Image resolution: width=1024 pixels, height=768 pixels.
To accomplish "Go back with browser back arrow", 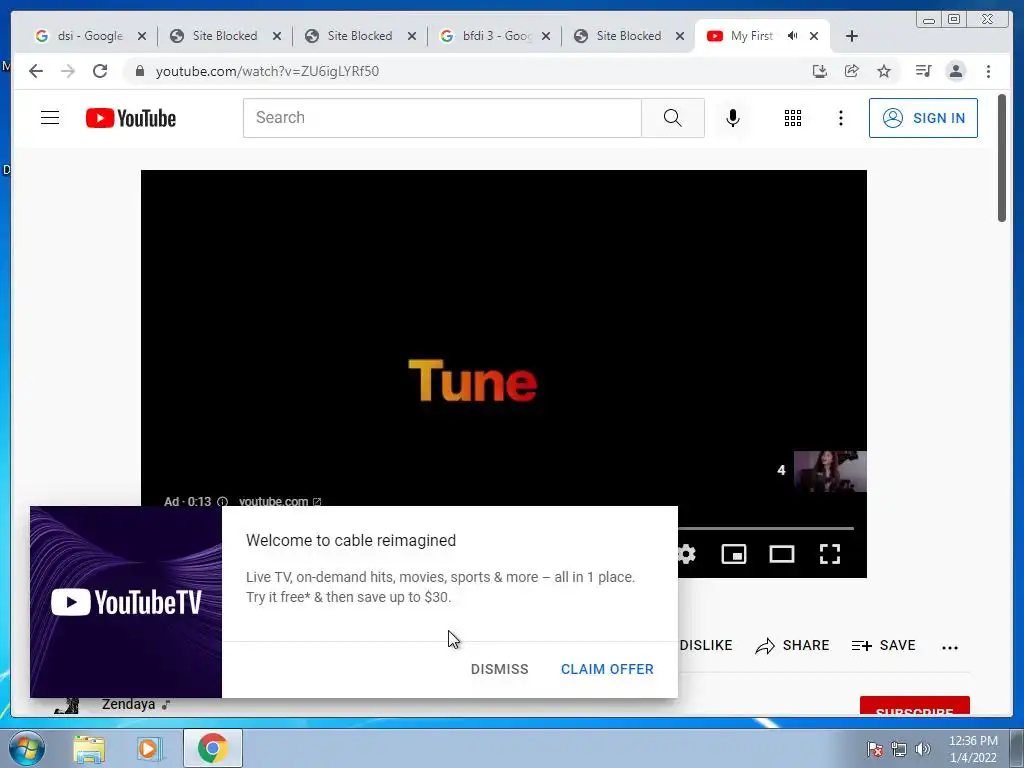I will [x=36, y=71].
